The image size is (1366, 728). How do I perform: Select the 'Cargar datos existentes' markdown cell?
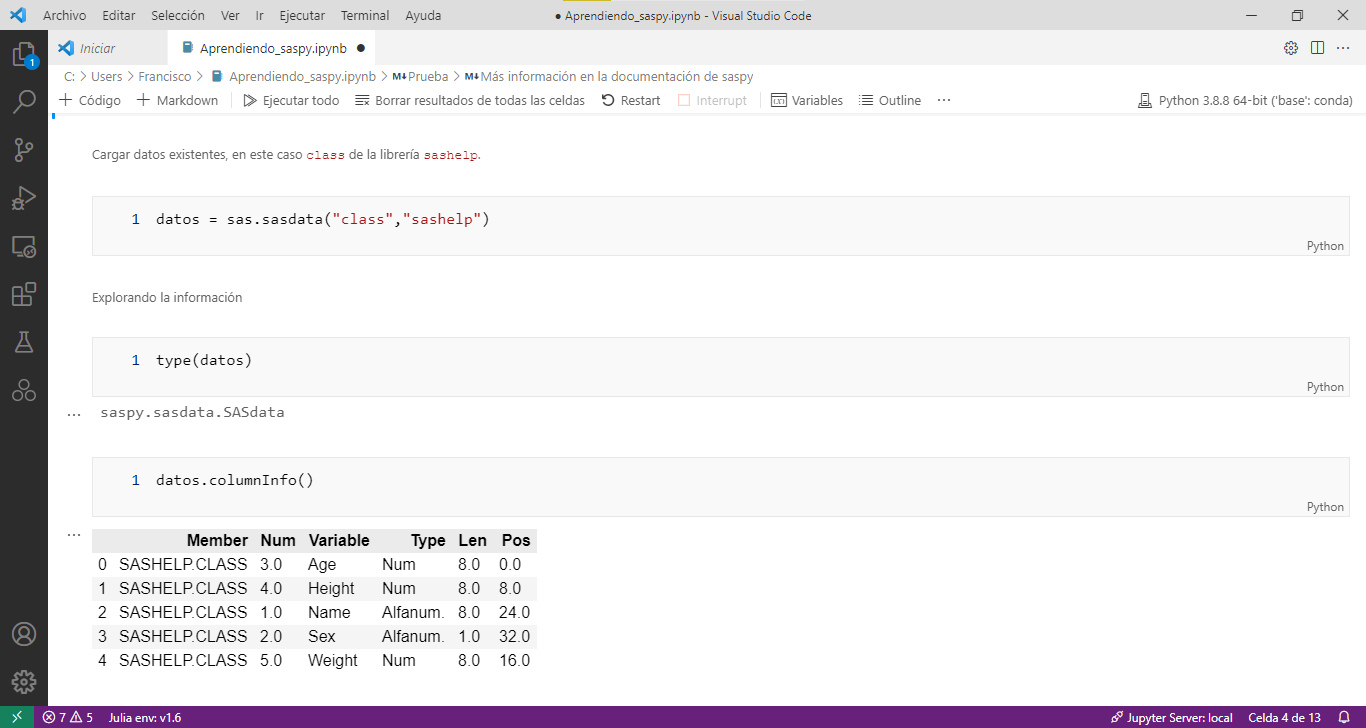(x=287, y=155)
